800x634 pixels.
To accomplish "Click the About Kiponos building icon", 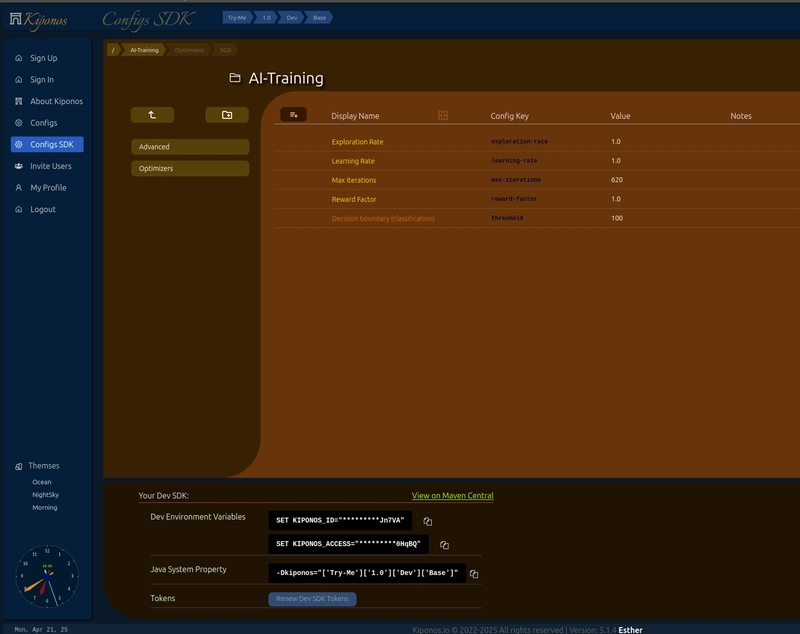I will 19,101.
